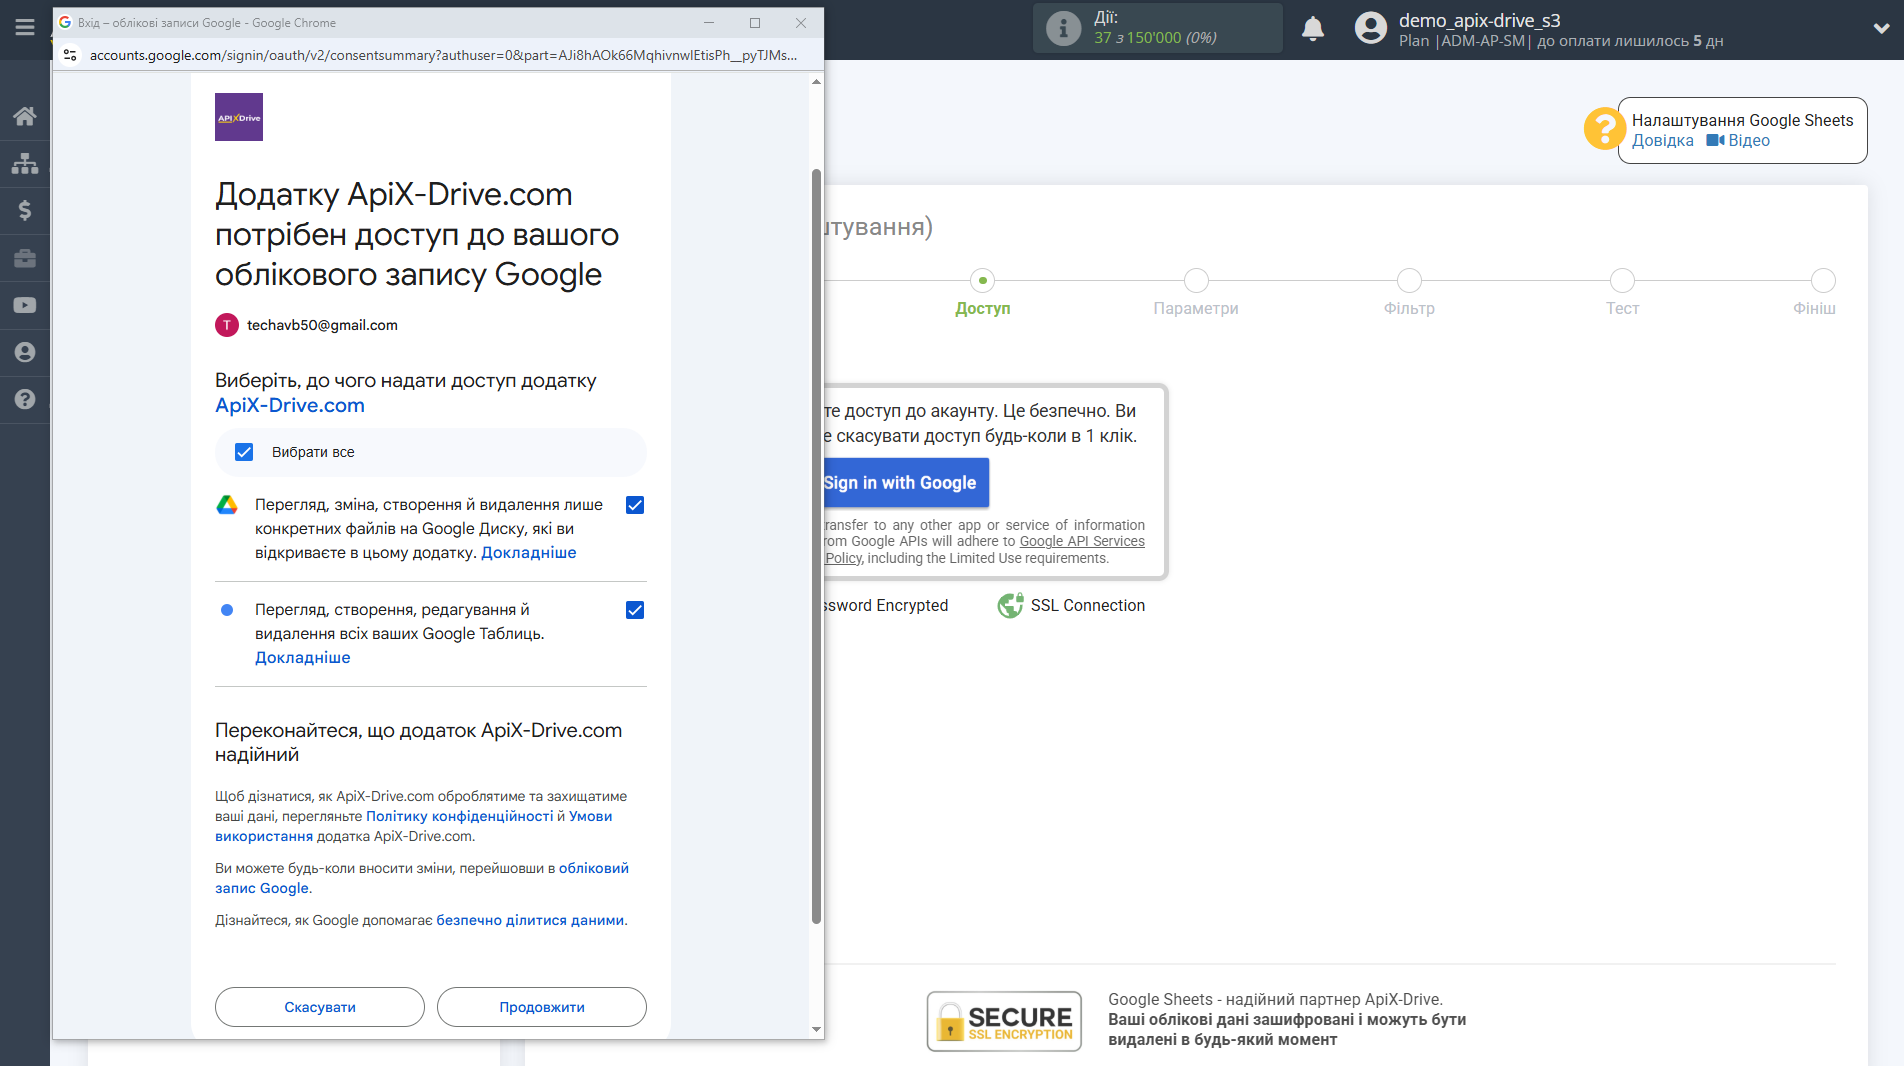
Task: Close the Google sign-in popup window
Action: tap(801, 23)
